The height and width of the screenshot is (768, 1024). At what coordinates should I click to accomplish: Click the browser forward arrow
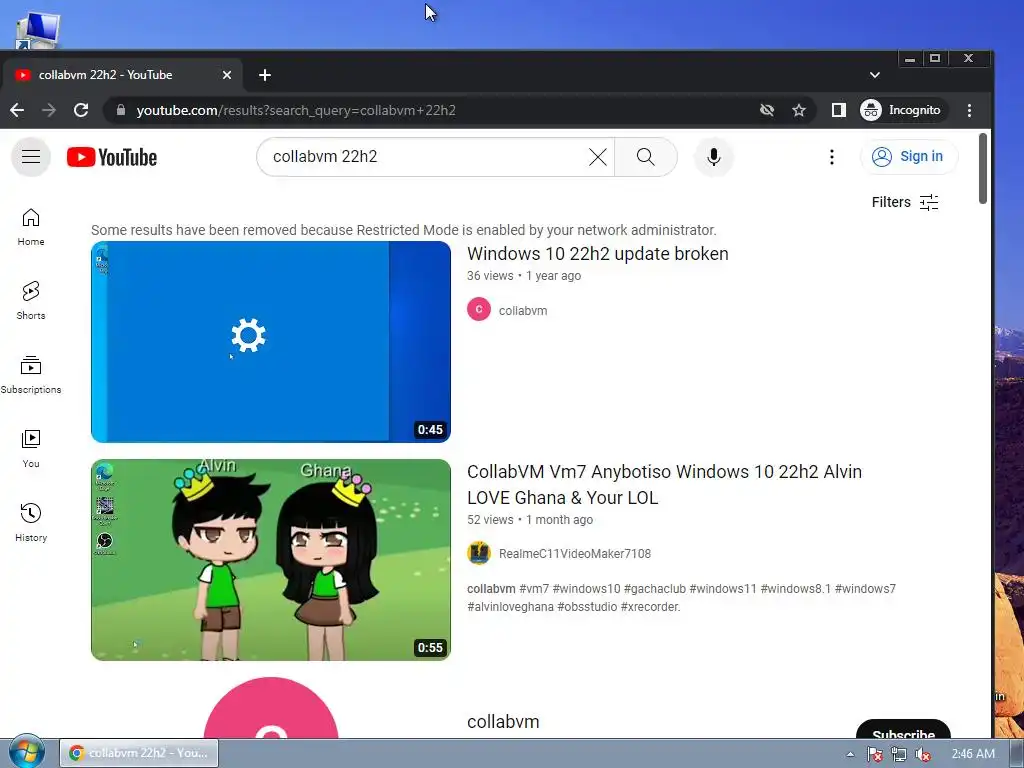49,110
